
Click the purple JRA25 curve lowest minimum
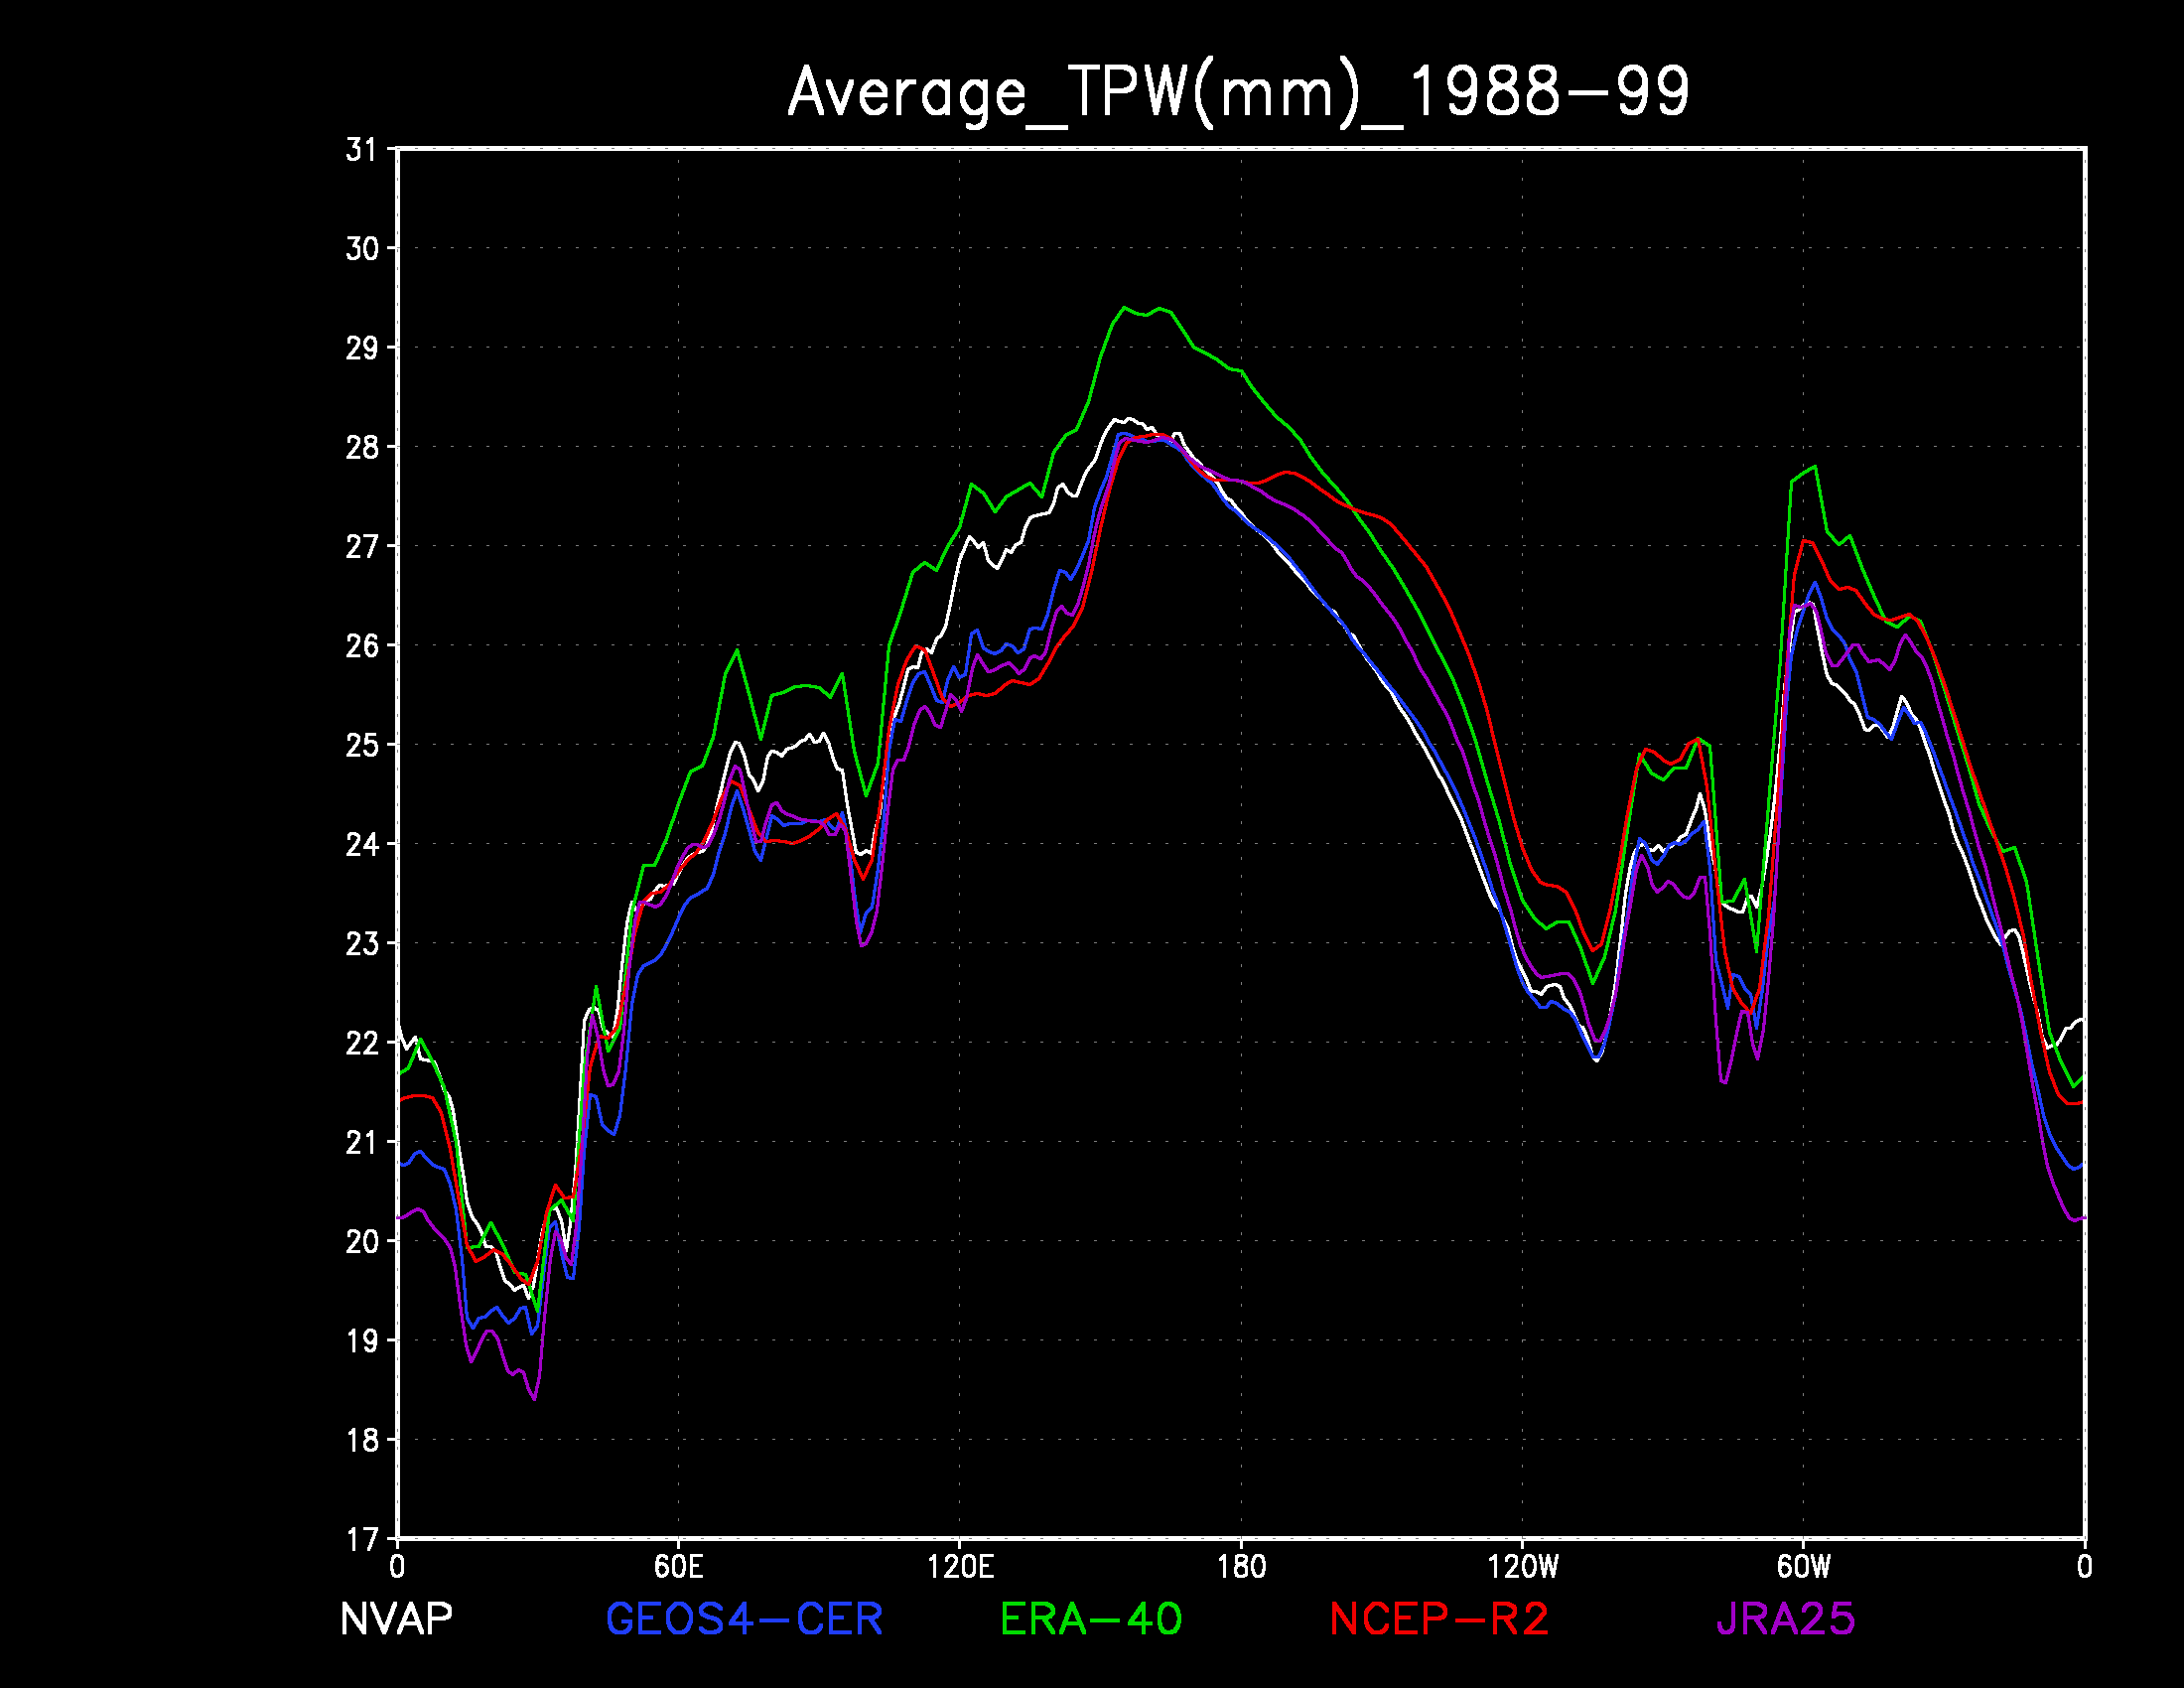pyautogui.click(x=535, y=1398)
